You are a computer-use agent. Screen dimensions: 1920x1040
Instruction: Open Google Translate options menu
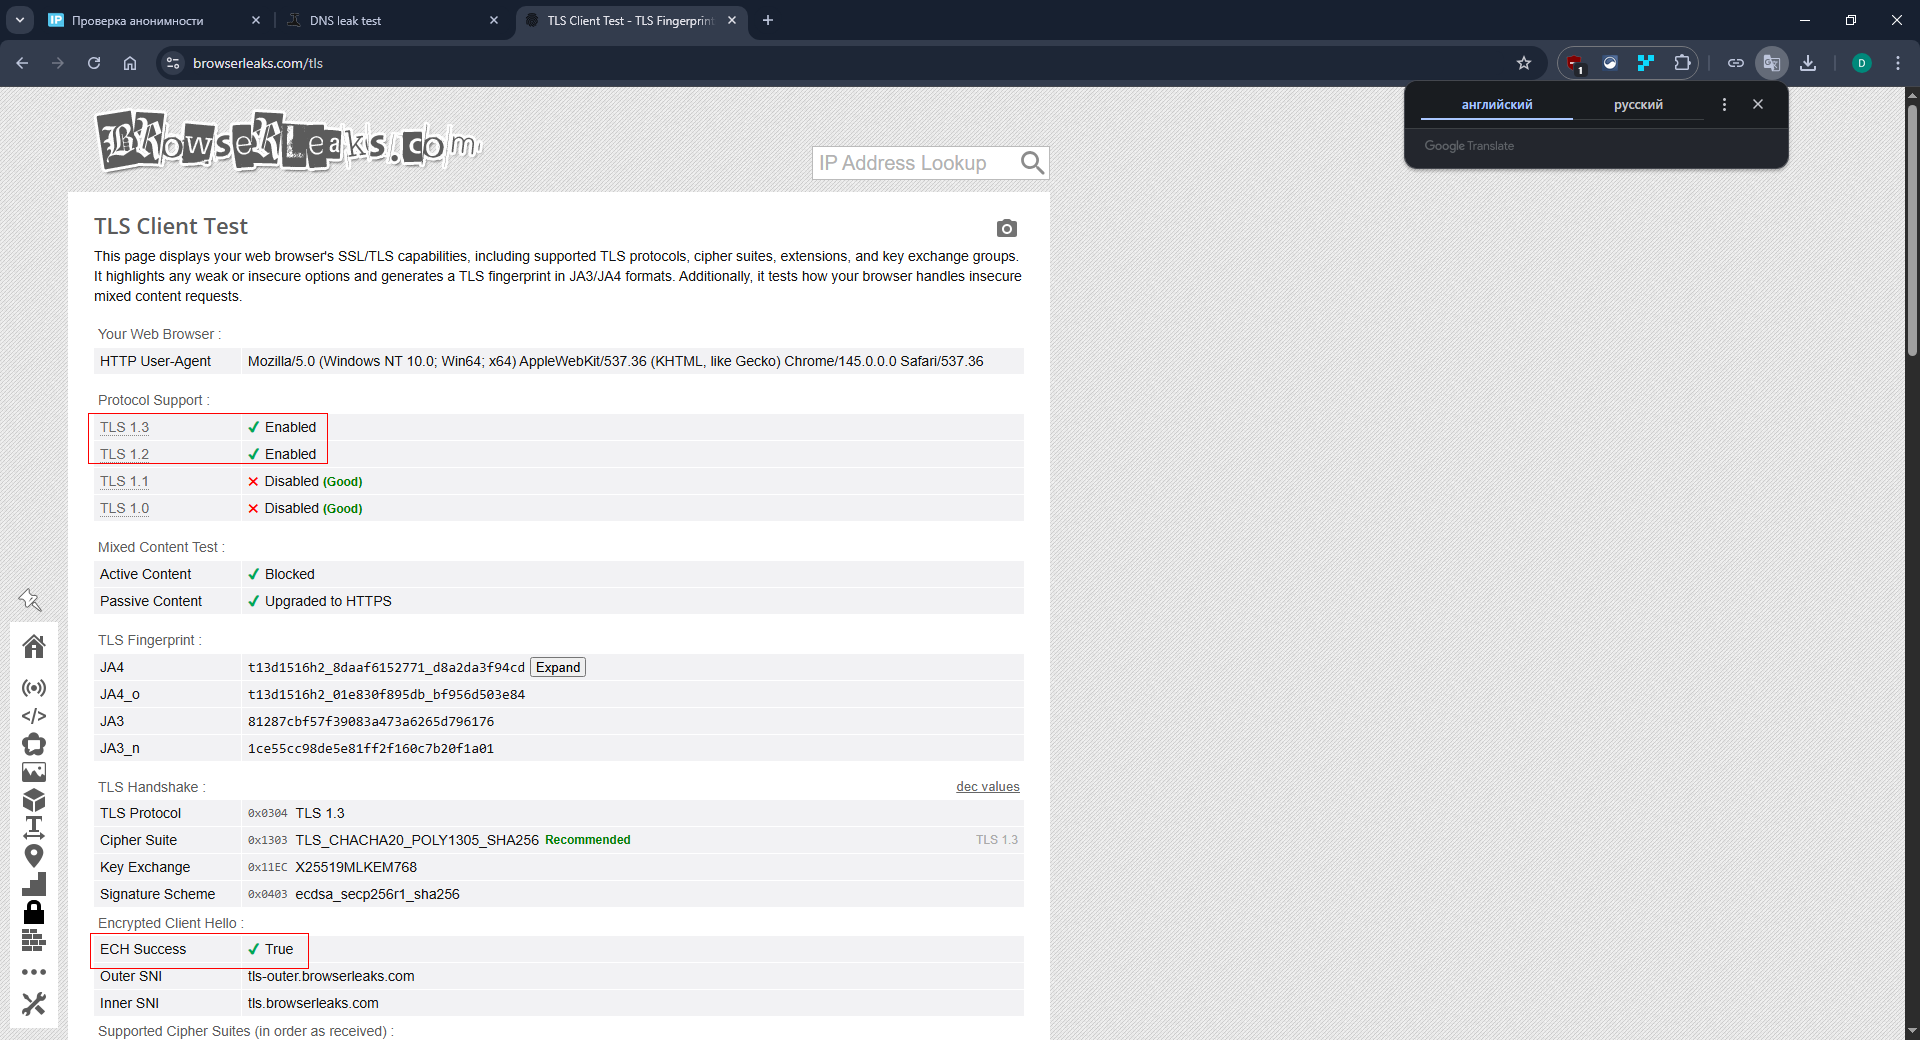1723,104
